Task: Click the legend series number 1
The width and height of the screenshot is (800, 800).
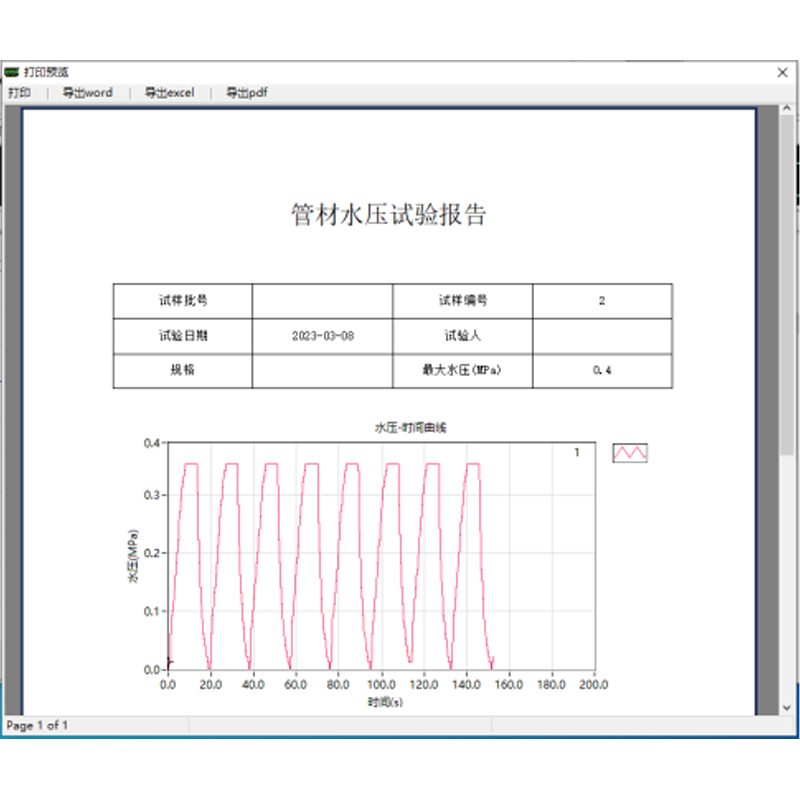Action: pyautogui.click(x=577, y=453)
